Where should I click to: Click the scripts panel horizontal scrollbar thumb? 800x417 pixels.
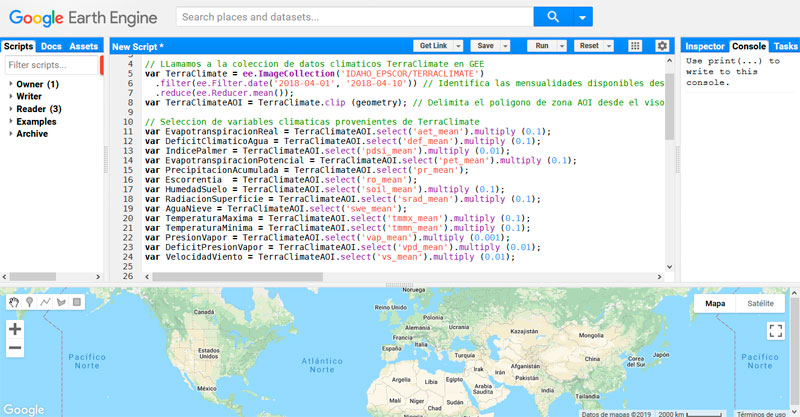[x=33, y=277]
